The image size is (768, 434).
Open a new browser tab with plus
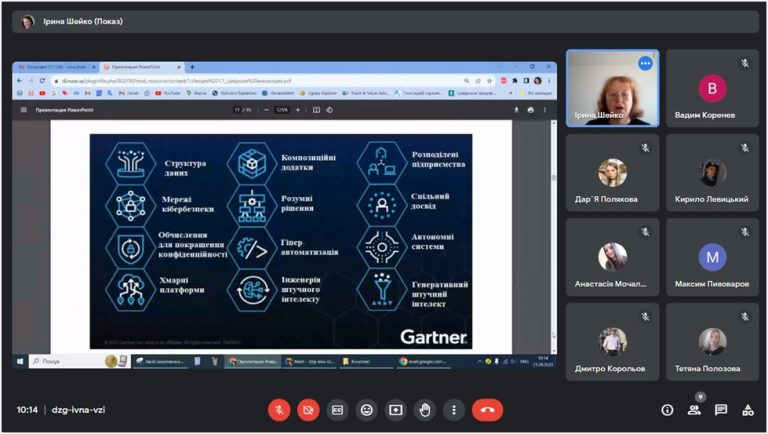click(x=192, y=67)
